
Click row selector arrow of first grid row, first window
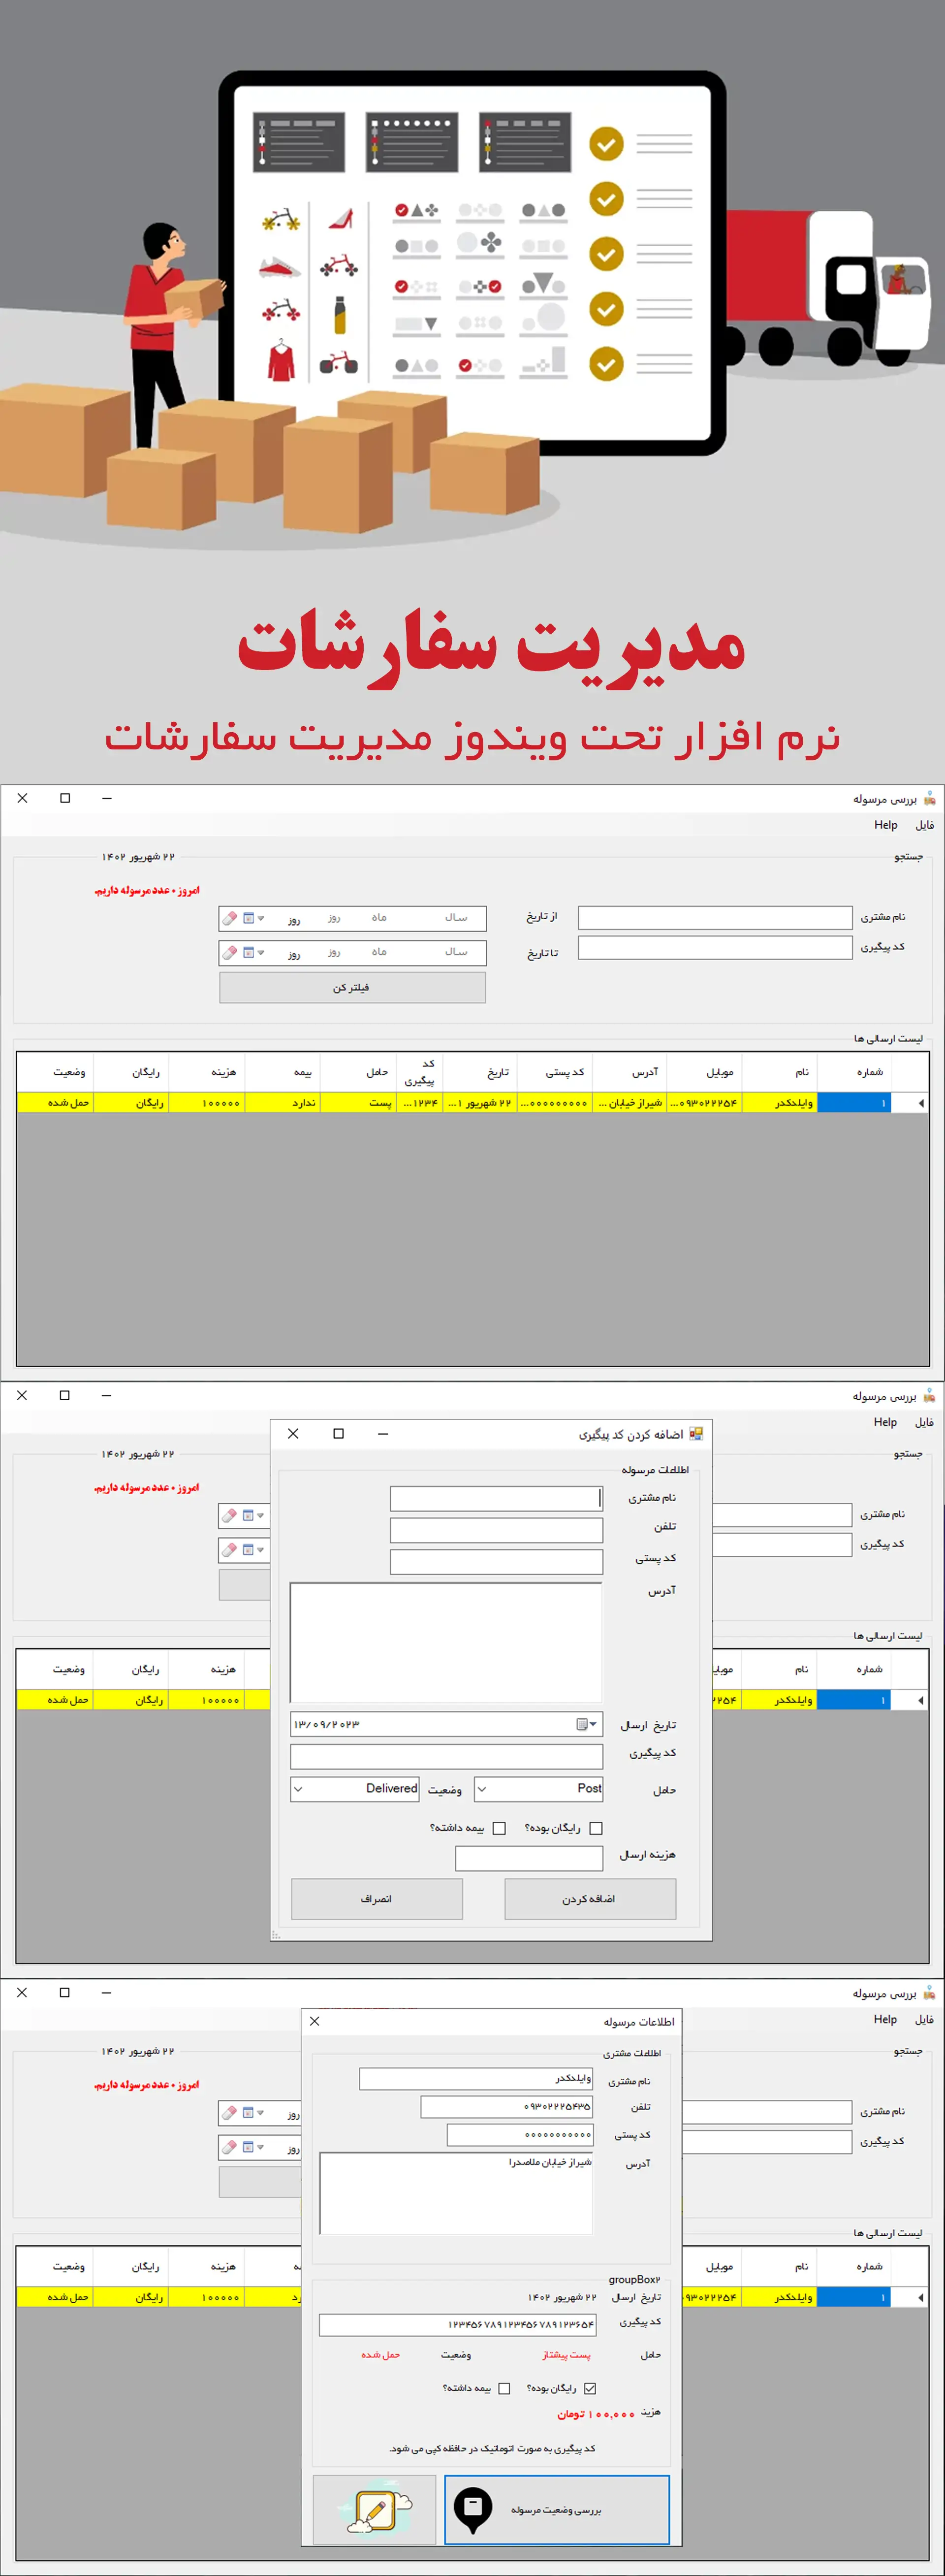(920, 1102)
